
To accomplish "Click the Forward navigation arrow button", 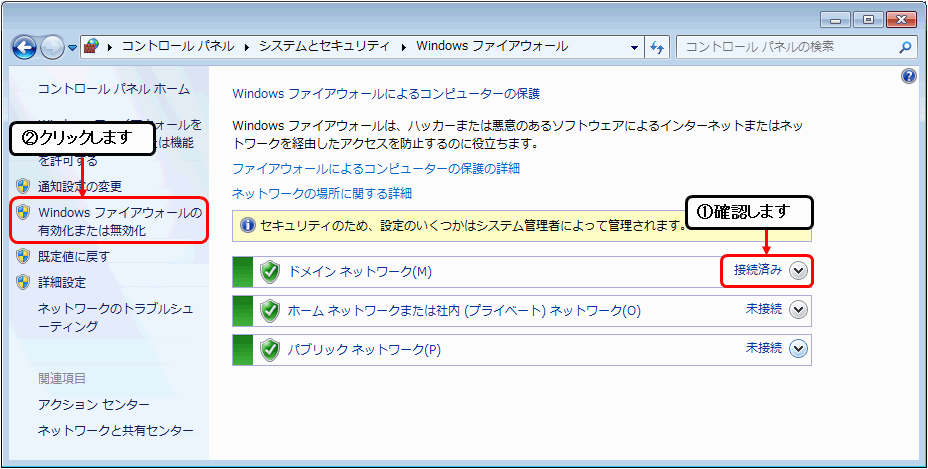I will click(x=53, y=47).
